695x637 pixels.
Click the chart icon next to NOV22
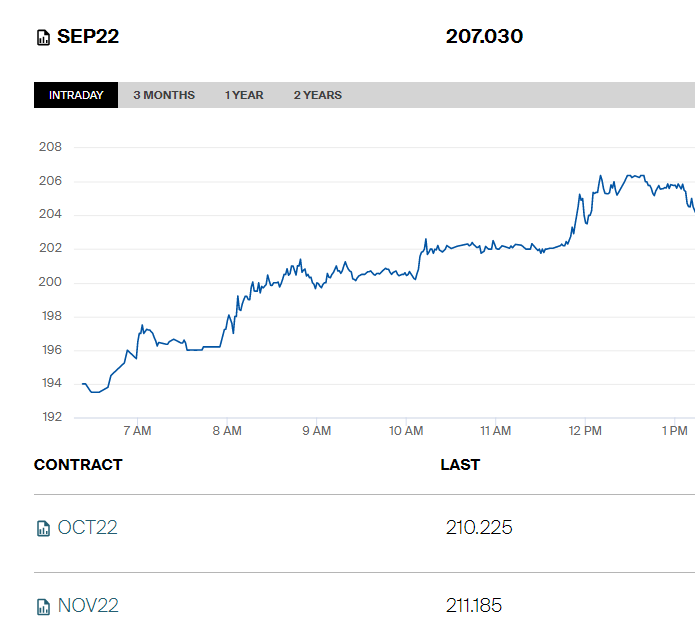pyautogui.click(x=43, y=606)
